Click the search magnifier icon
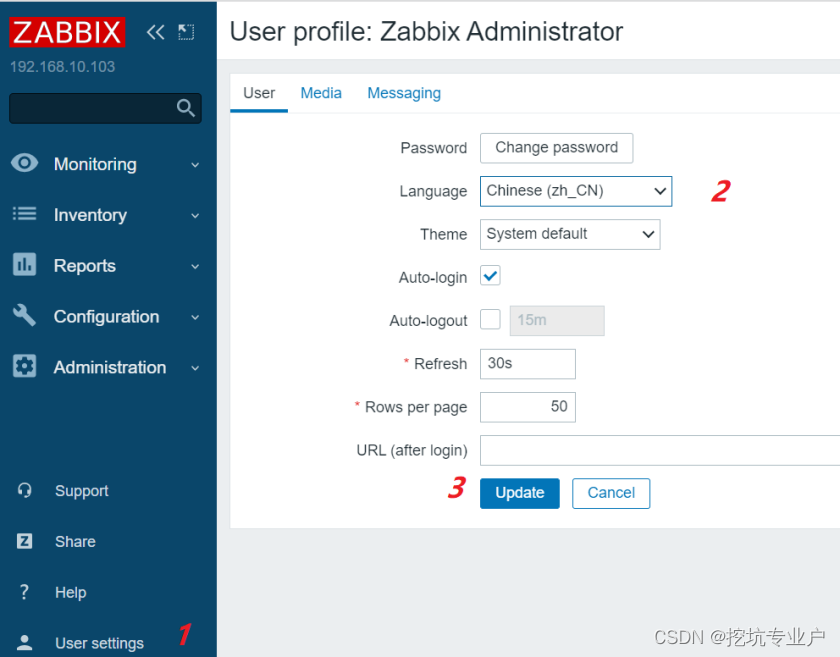 (186, 107)
